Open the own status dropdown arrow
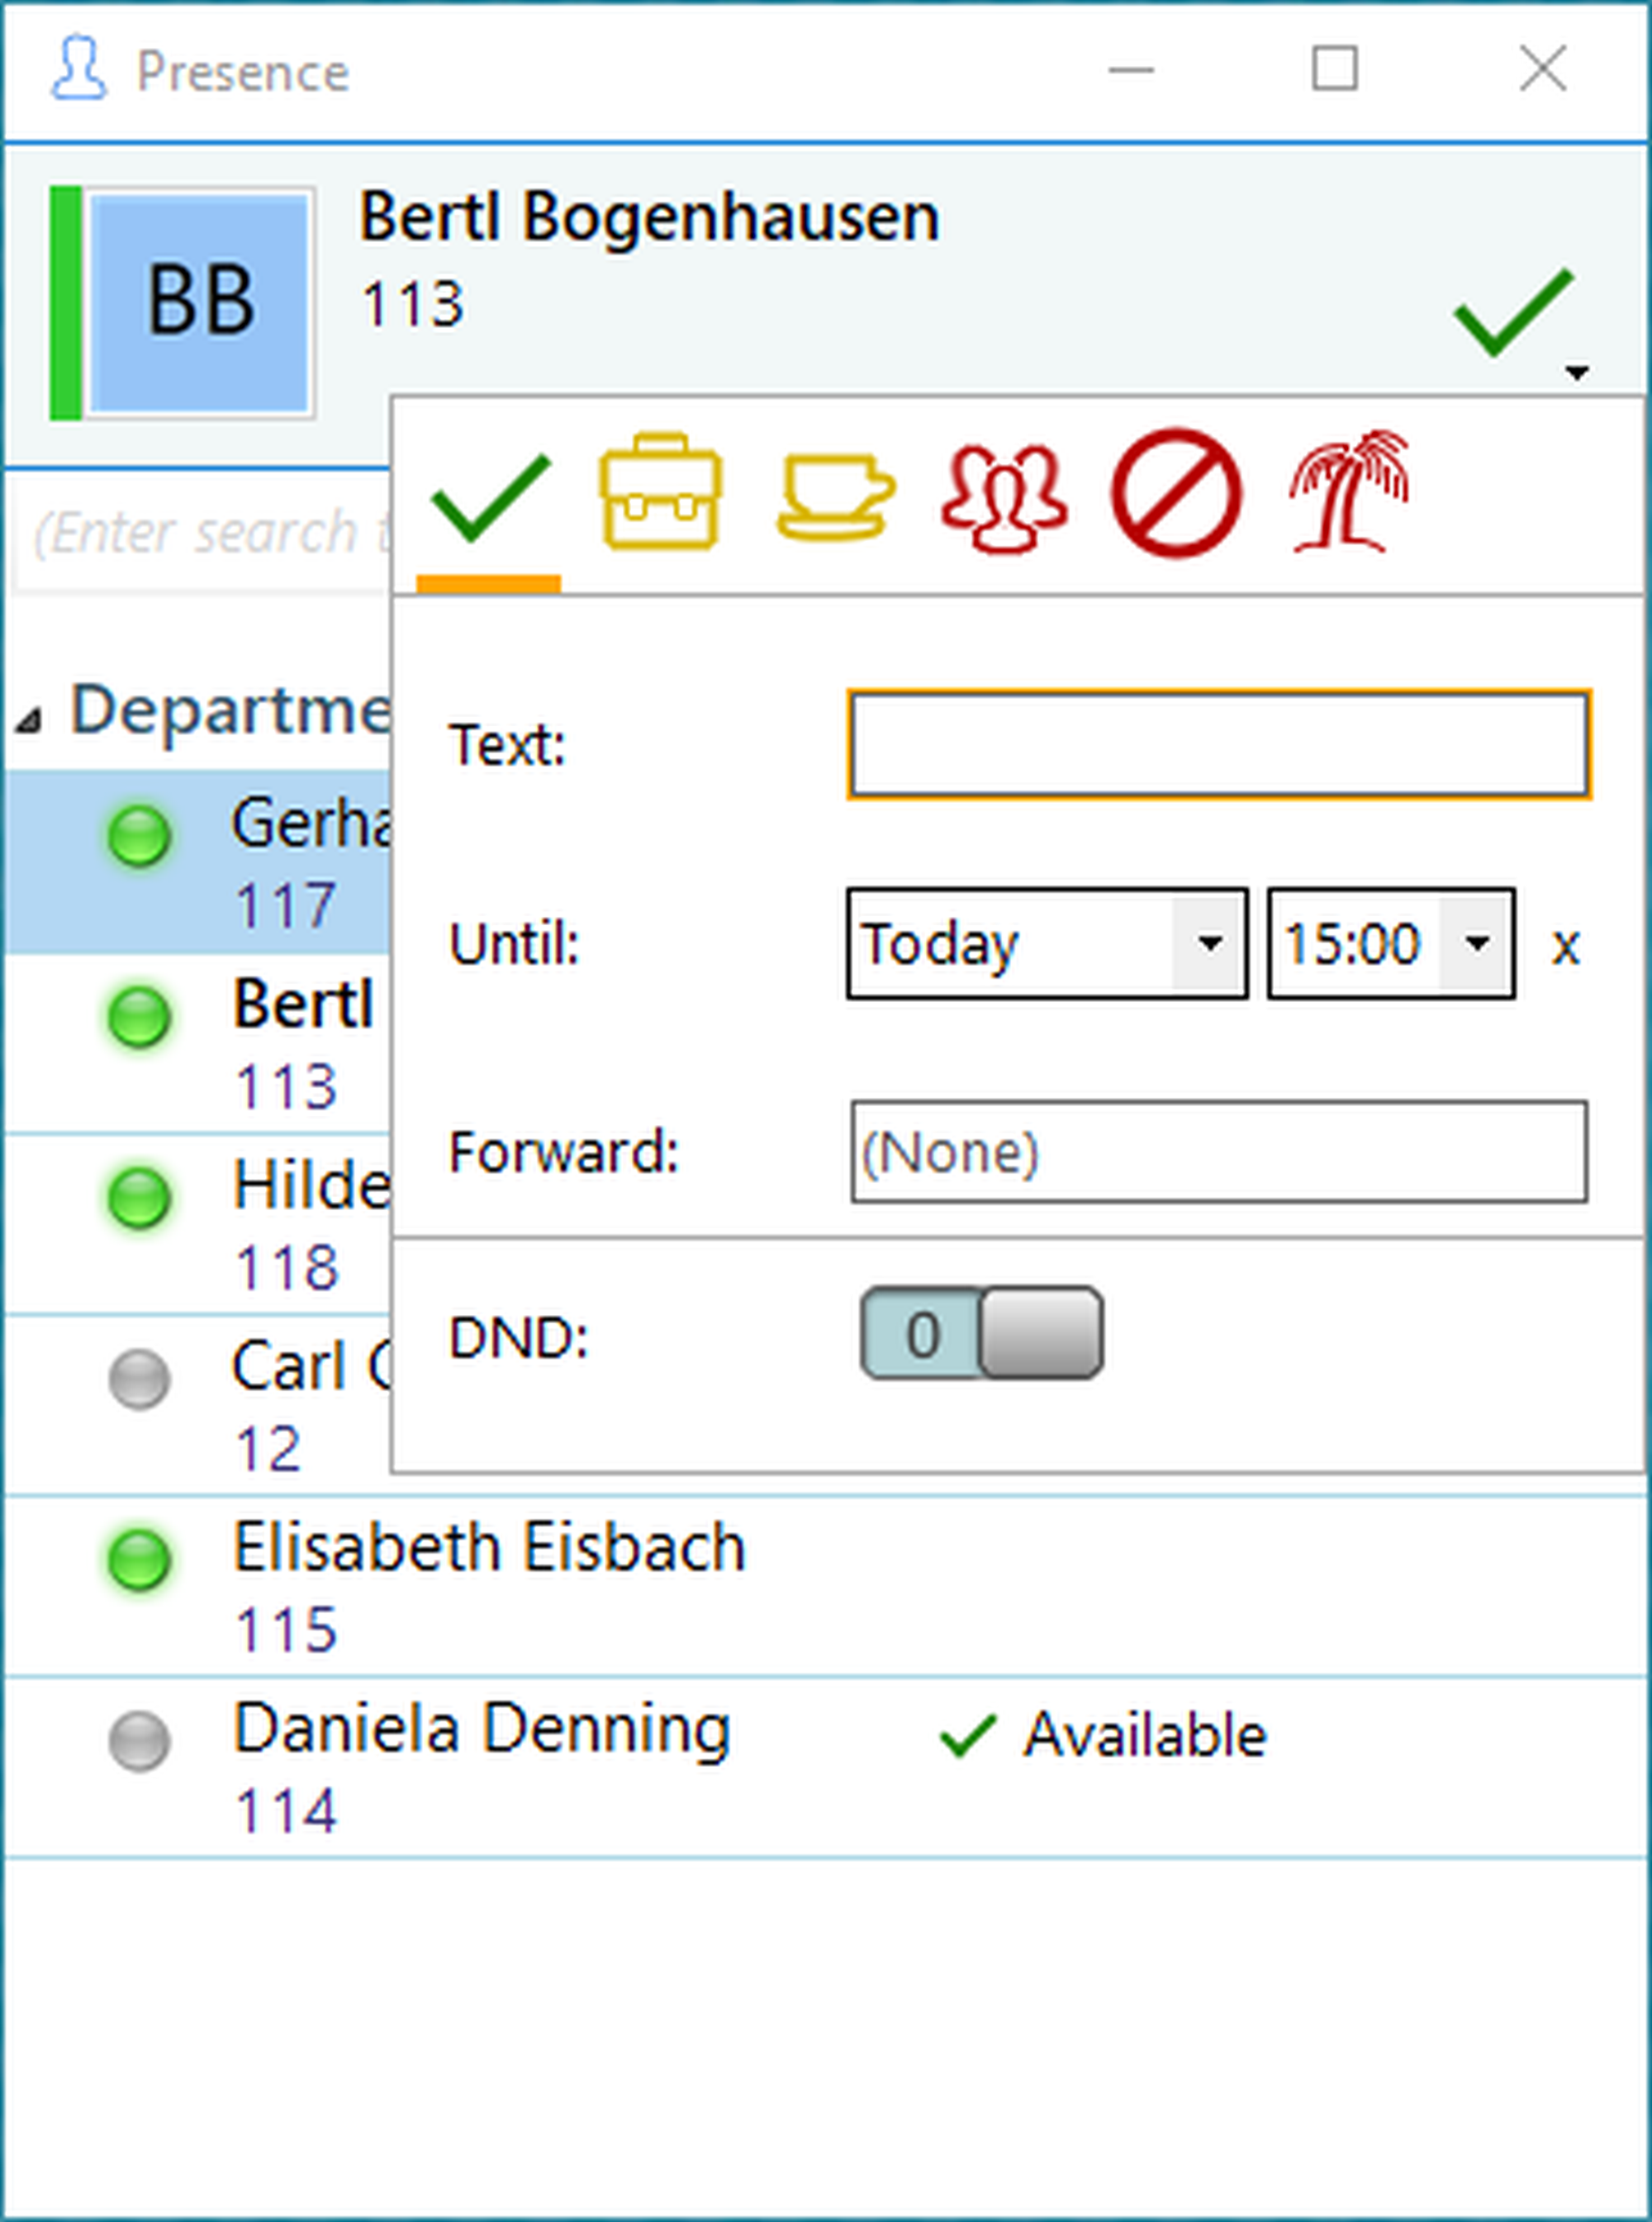 (1577, 373)
